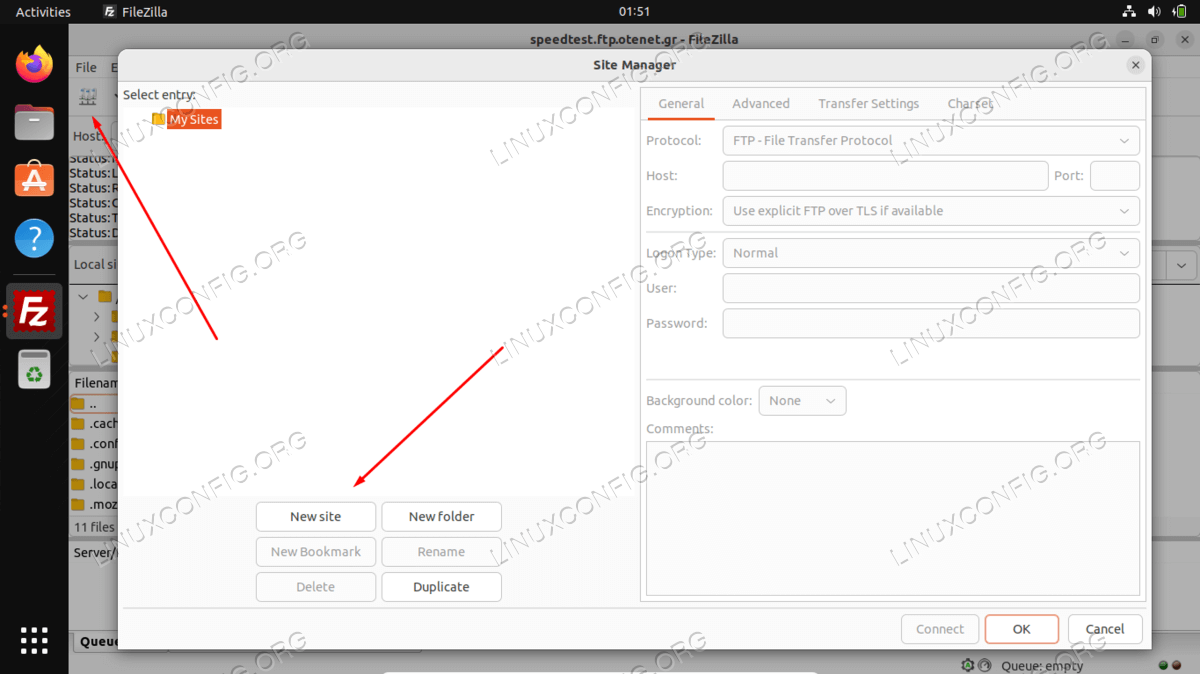Image resolution: width=1200 pixels, height=674 pixels.
Task: Switch to the Advanced tab
Action: [x=761, y=104]
